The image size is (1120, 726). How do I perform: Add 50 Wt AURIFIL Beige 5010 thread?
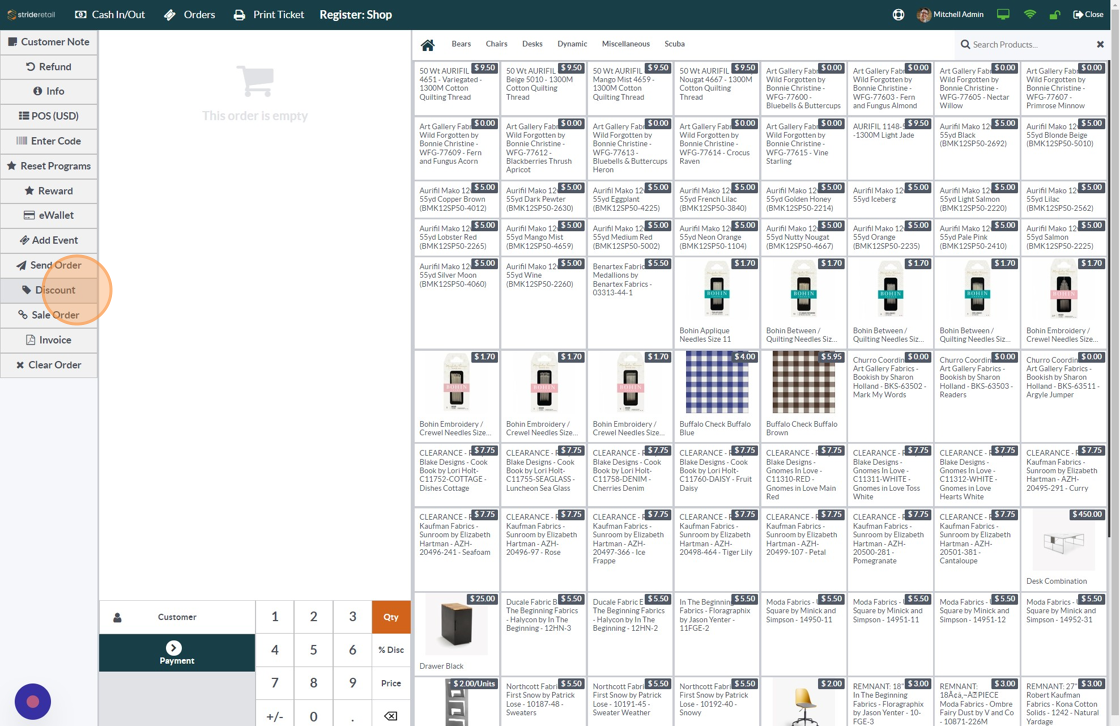543,88
